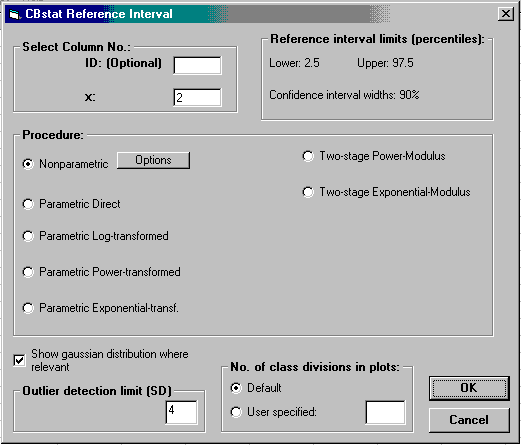
Task: Click the x column number field
Action: tap(197, 97)
